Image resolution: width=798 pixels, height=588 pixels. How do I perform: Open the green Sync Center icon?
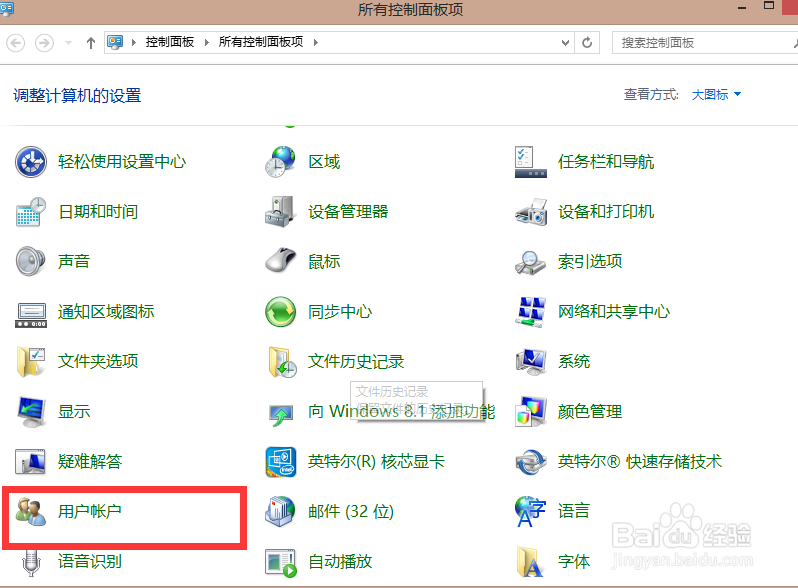pos(280,312)
